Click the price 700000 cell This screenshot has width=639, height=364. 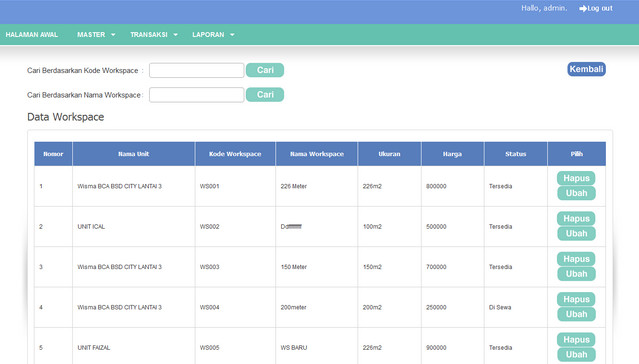coord(452,267)
